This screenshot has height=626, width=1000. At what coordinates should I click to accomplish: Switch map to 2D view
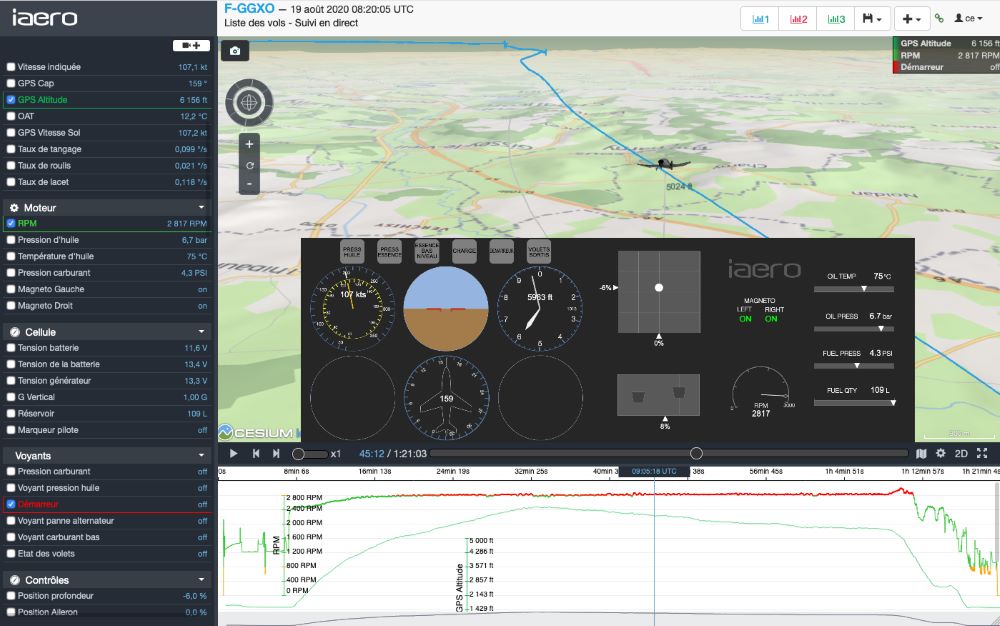[x=961, y=454]
